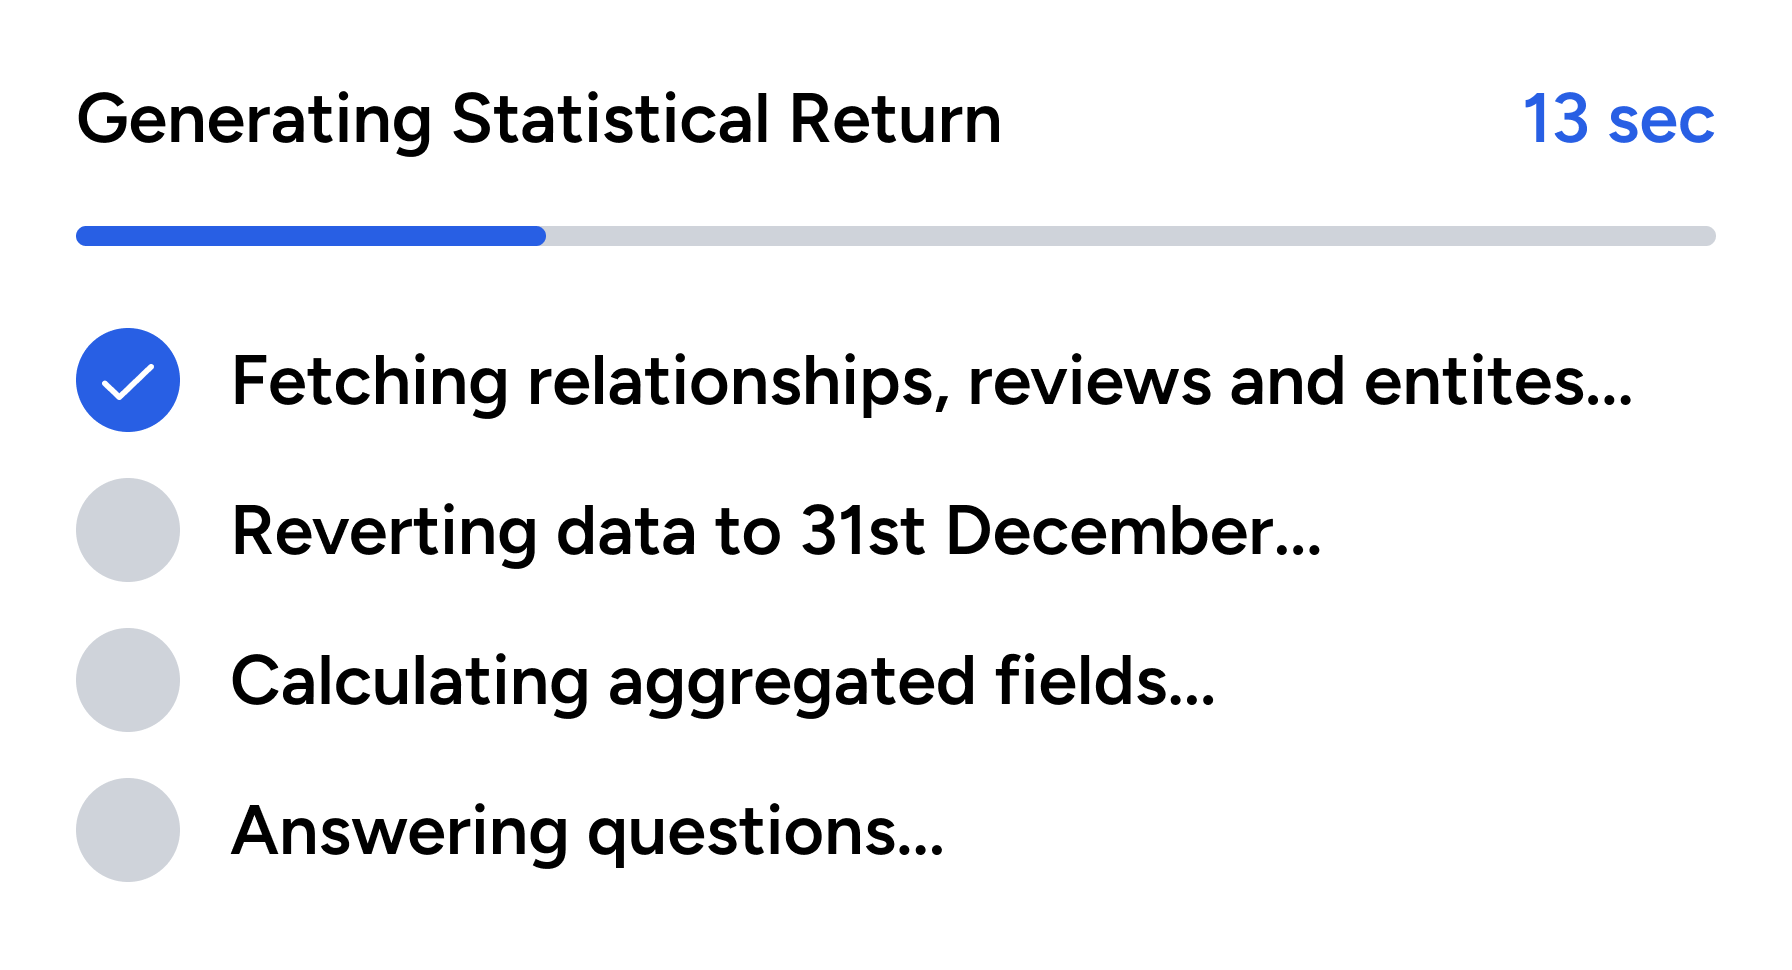
Task: Click the blue filled part of progress bar
Action: pyautogui.click(x=311, y=236)
